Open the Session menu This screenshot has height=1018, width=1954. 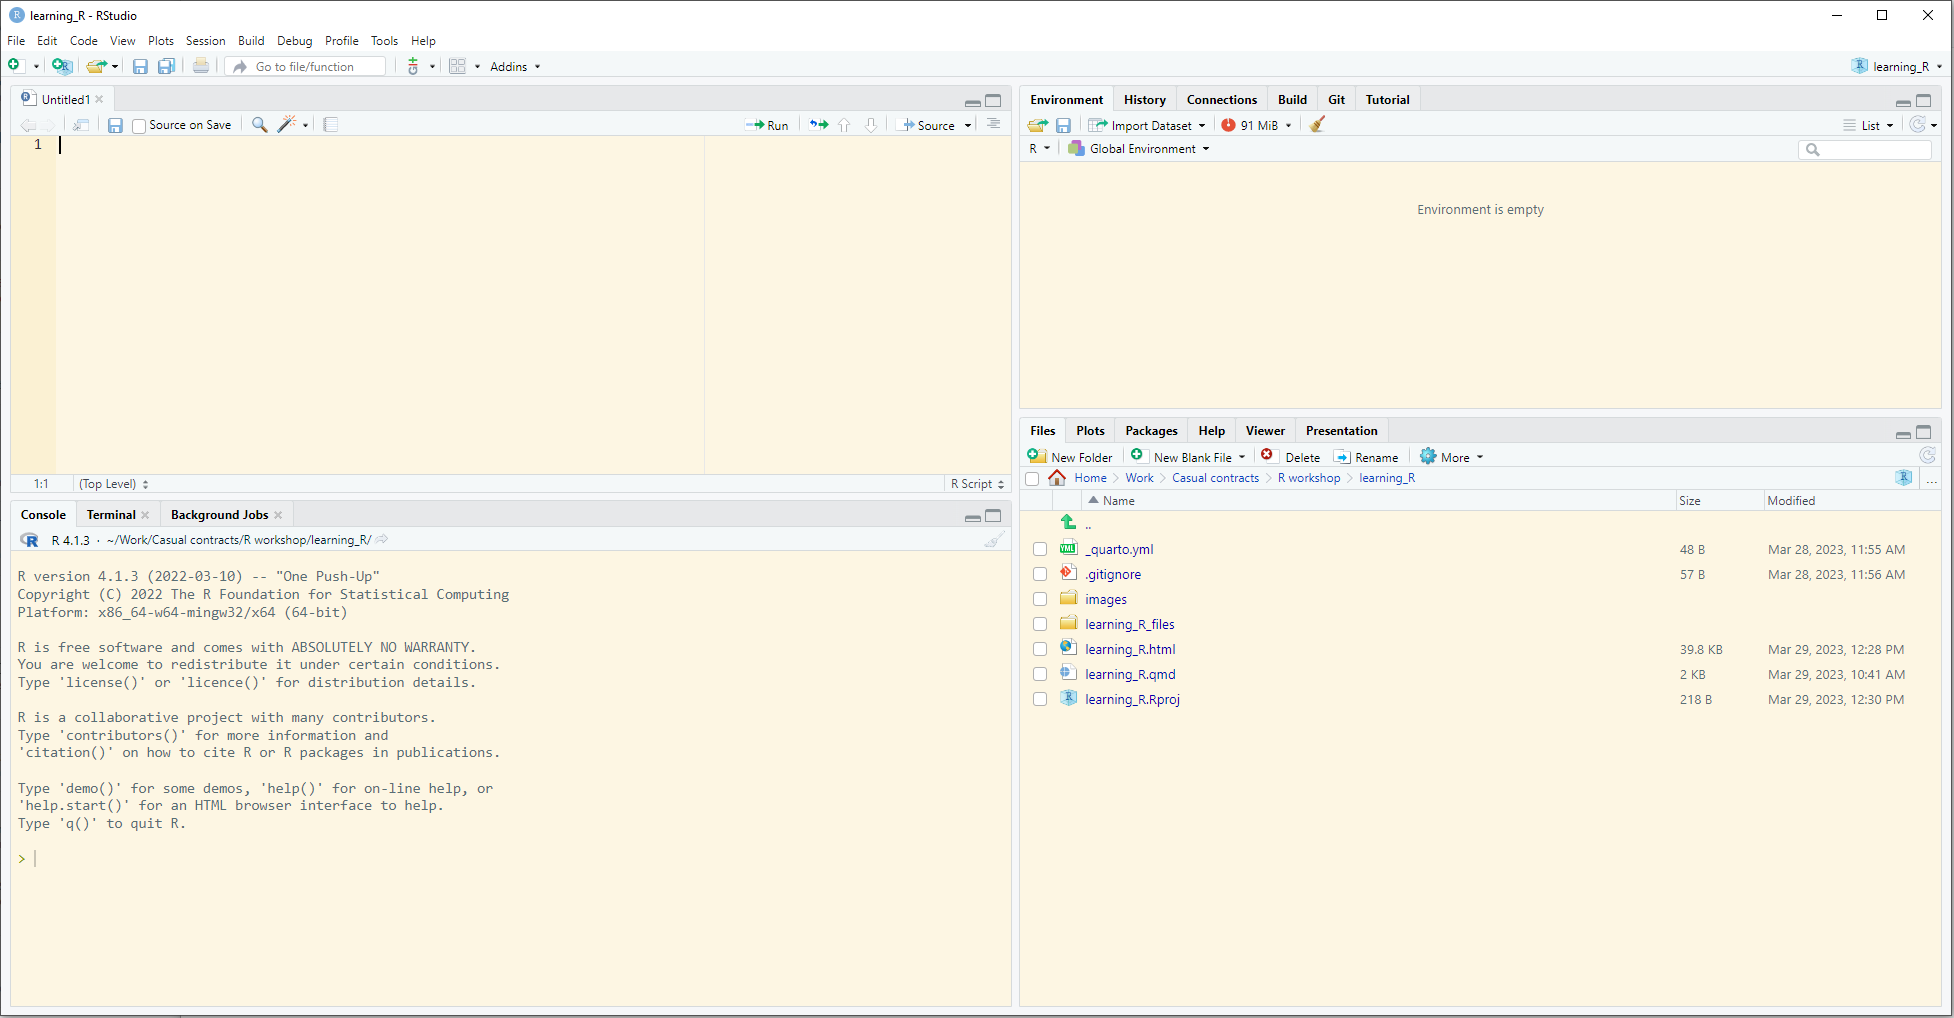coord(205,41)
